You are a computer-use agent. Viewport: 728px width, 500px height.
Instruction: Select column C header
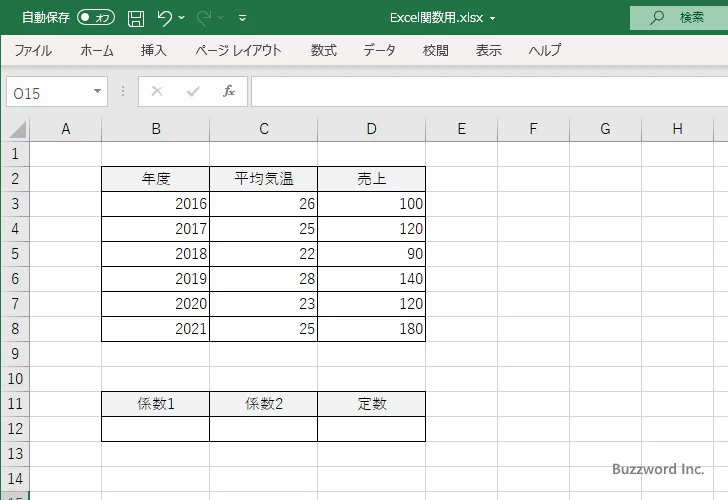coord(264,129)
